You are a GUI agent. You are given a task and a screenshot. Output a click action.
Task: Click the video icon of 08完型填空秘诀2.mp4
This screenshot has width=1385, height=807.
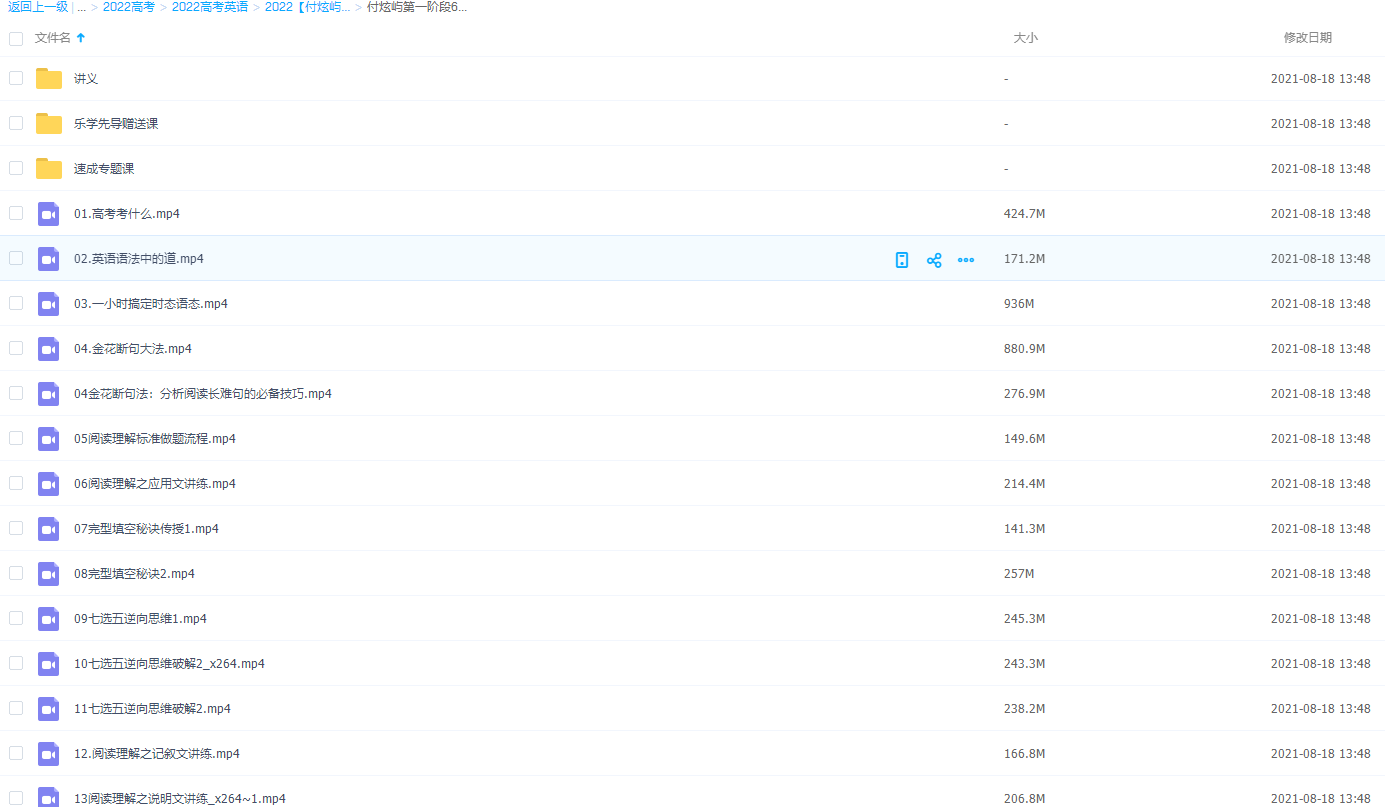[49, 574]
